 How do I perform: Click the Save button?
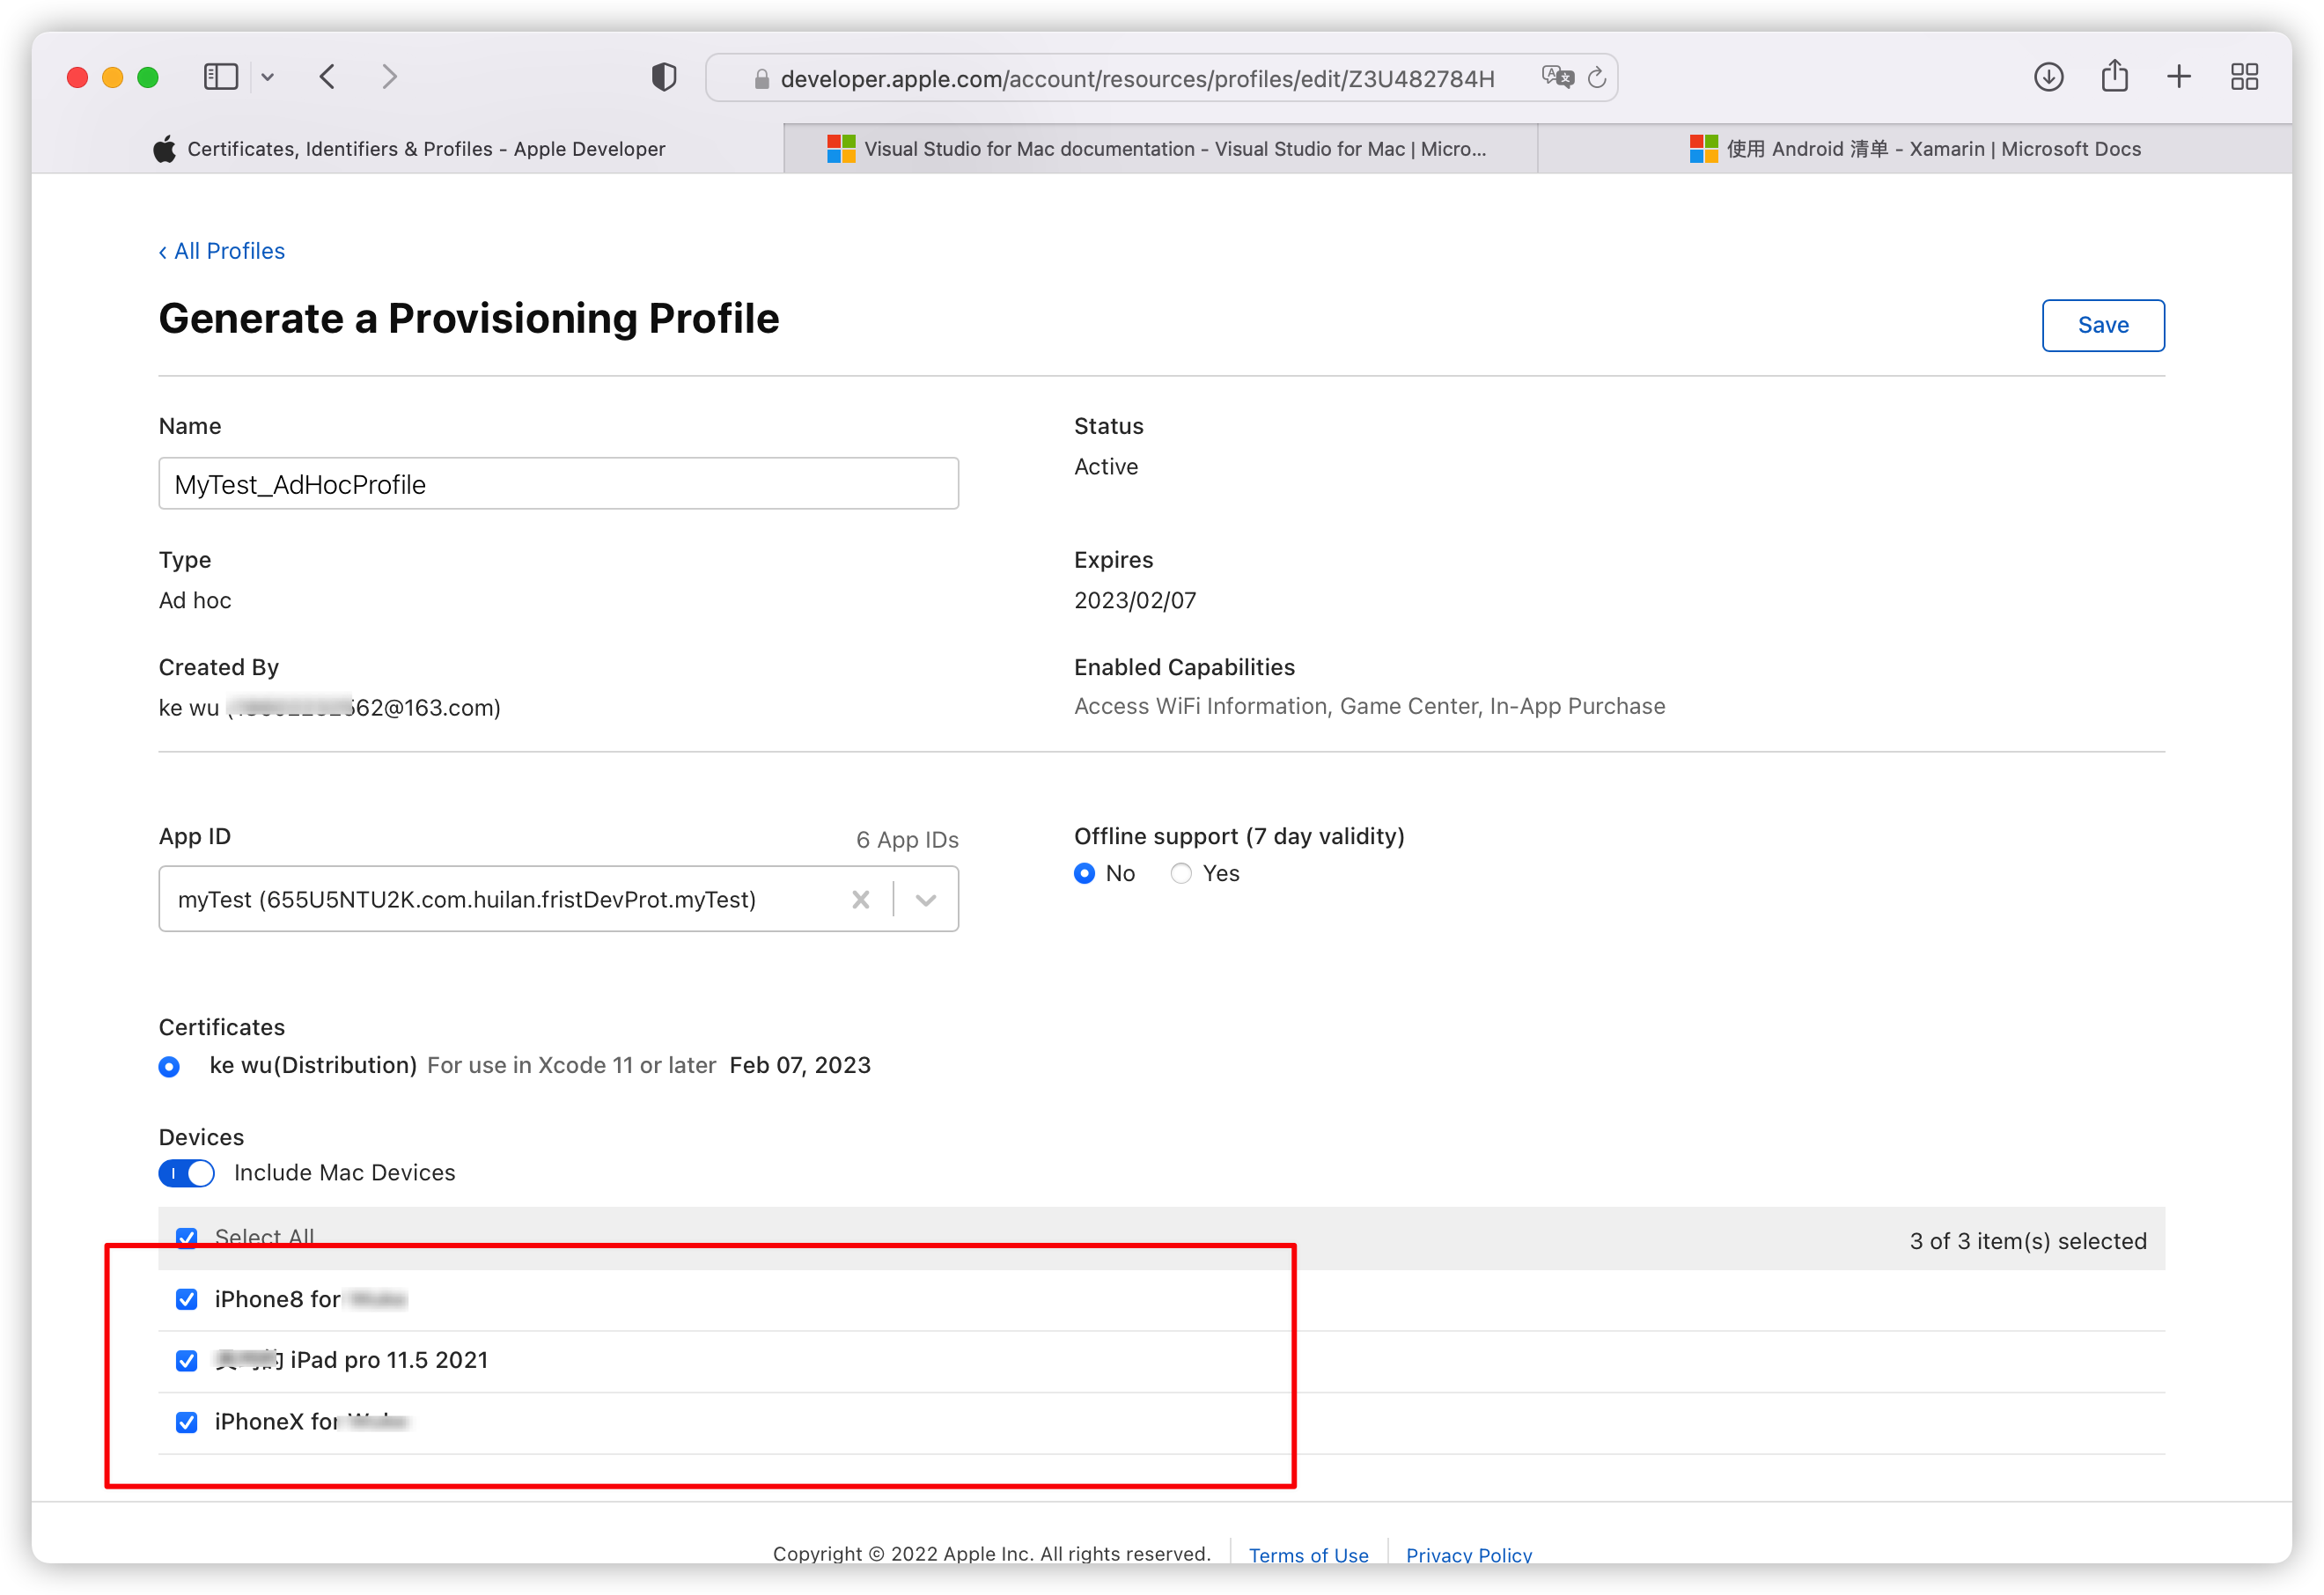[x=2102, y=325]
